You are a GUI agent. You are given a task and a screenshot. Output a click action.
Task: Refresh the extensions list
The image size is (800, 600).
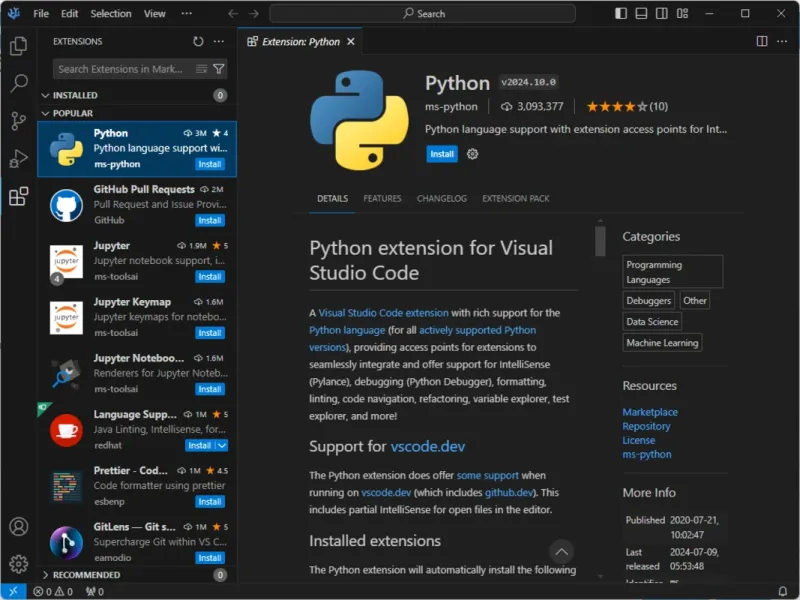pyautogui.click(x=198, y=41)
